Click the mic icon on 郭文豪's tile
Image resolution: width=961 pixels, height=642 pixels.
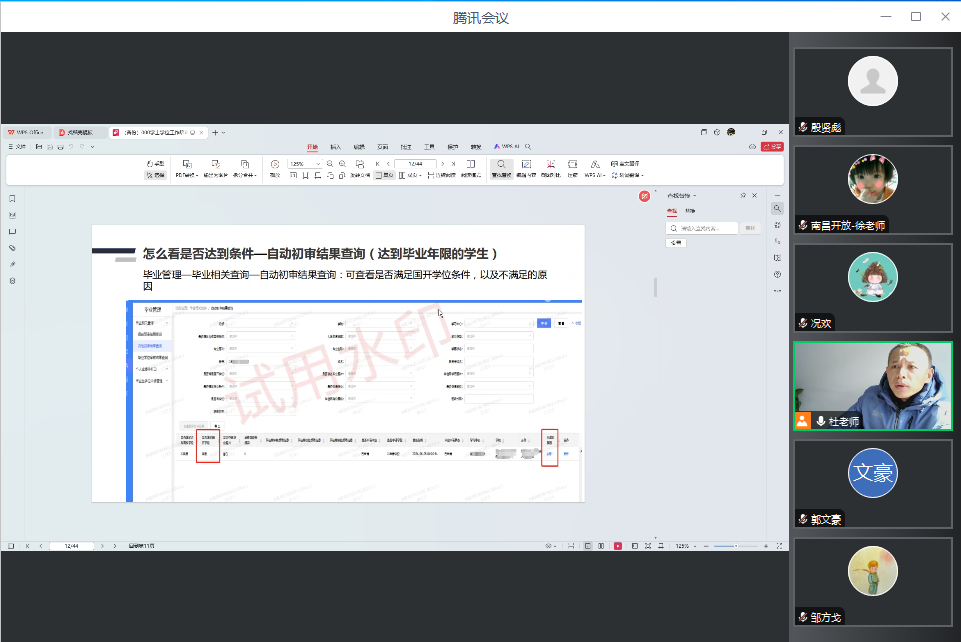click(x=802, y=519)
